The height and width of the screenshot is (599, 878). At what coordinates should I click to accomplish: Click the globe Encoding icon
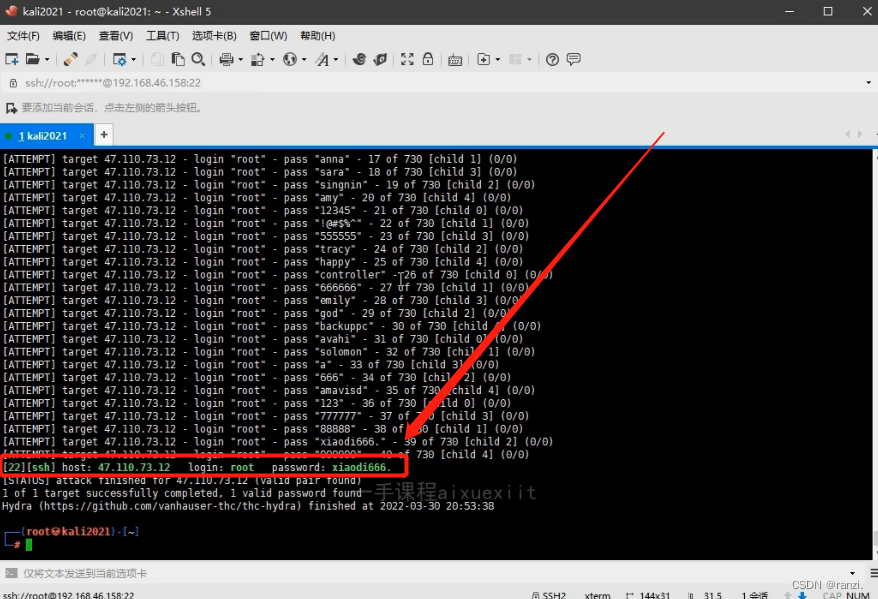(x=289, y=59)
